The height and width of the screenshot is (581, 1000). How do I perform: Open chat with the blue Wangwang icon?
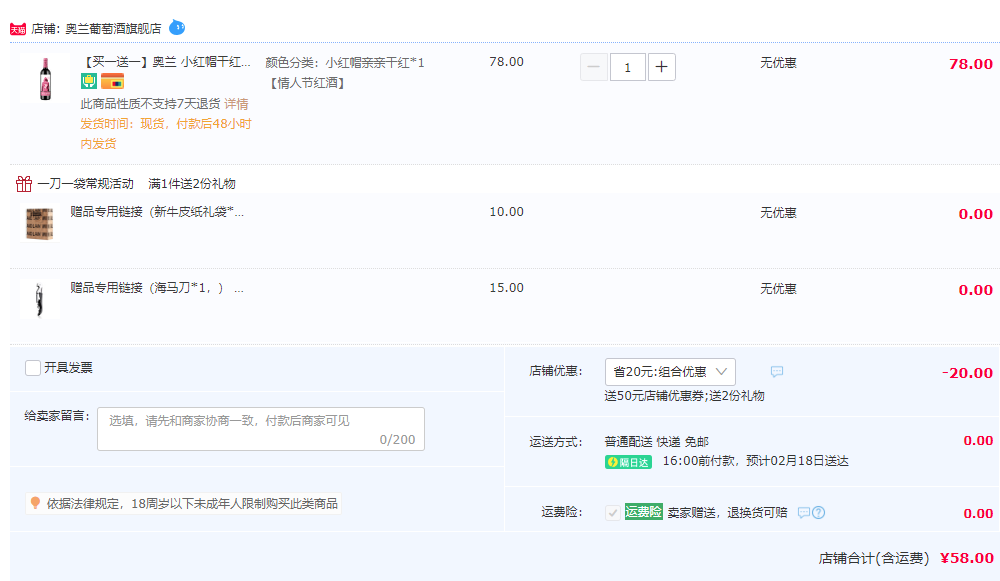coord(177,27)
